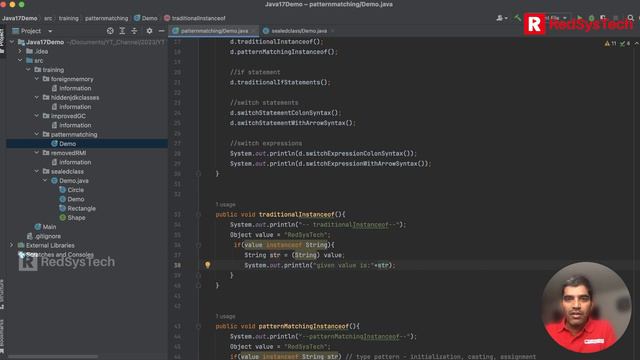Open the user account icon menu
The image size is (640, 360).
click(501, 18)
